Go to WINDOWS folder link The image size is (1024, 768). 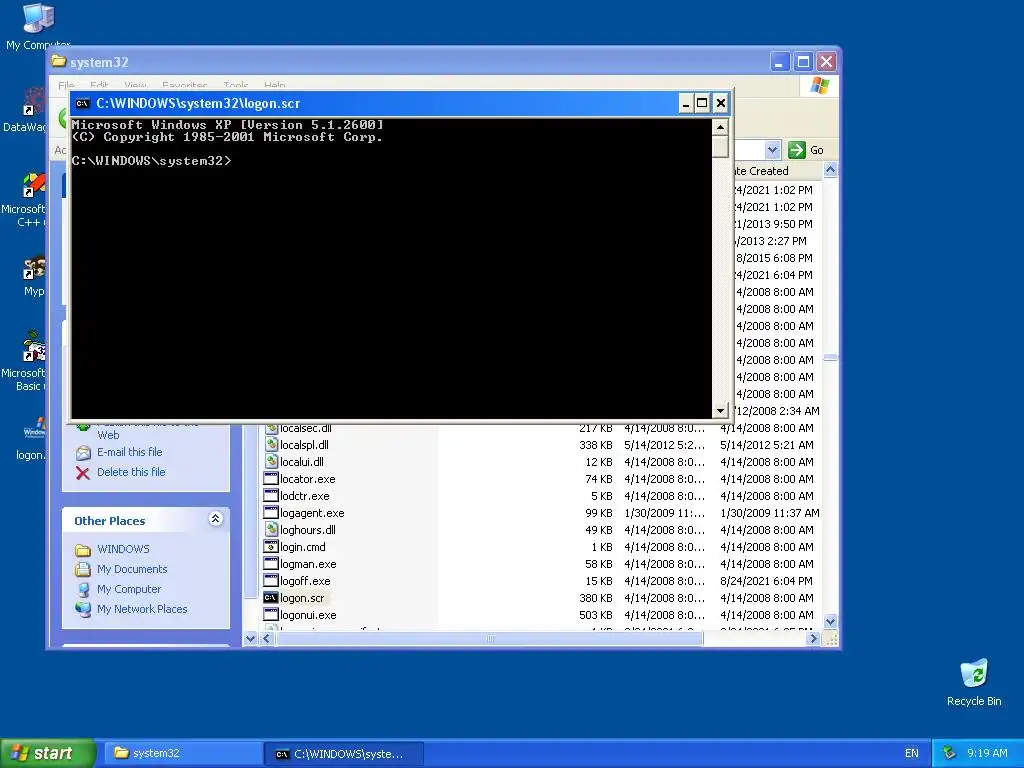(x=123, y=549)
